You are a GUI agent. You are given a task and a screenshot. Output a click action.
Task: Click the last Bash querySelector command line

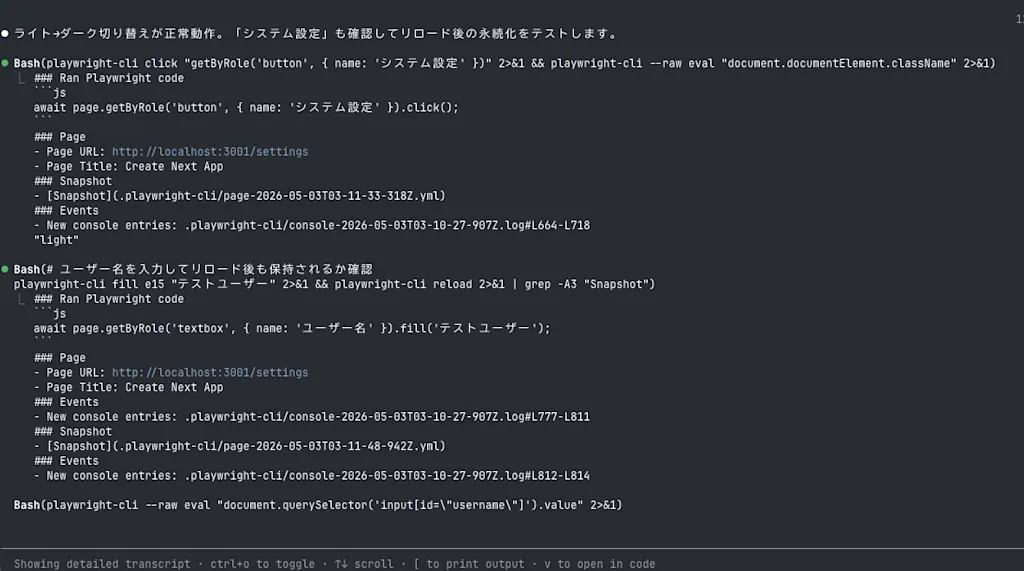coord(318,505)
